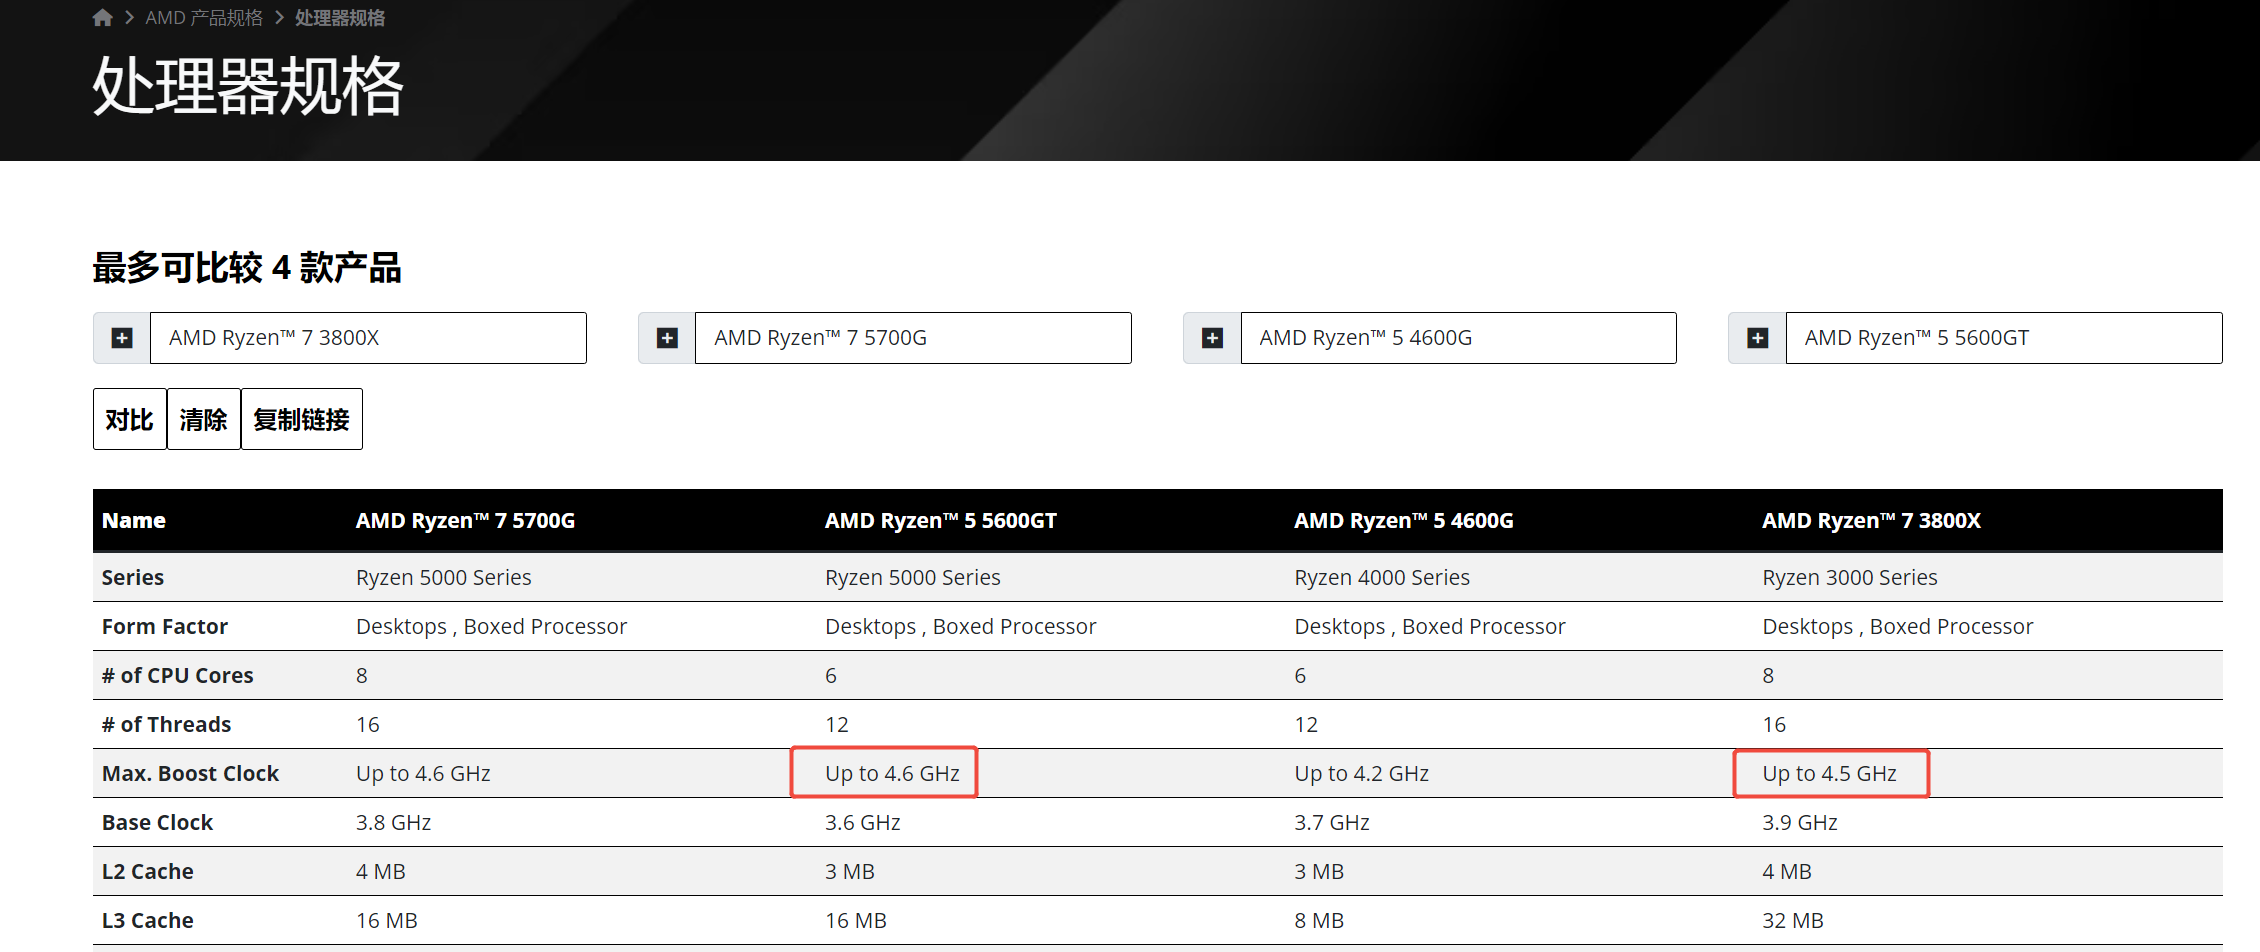
Task: Click the 复制链接 copy link button
Action: (302, 419)
